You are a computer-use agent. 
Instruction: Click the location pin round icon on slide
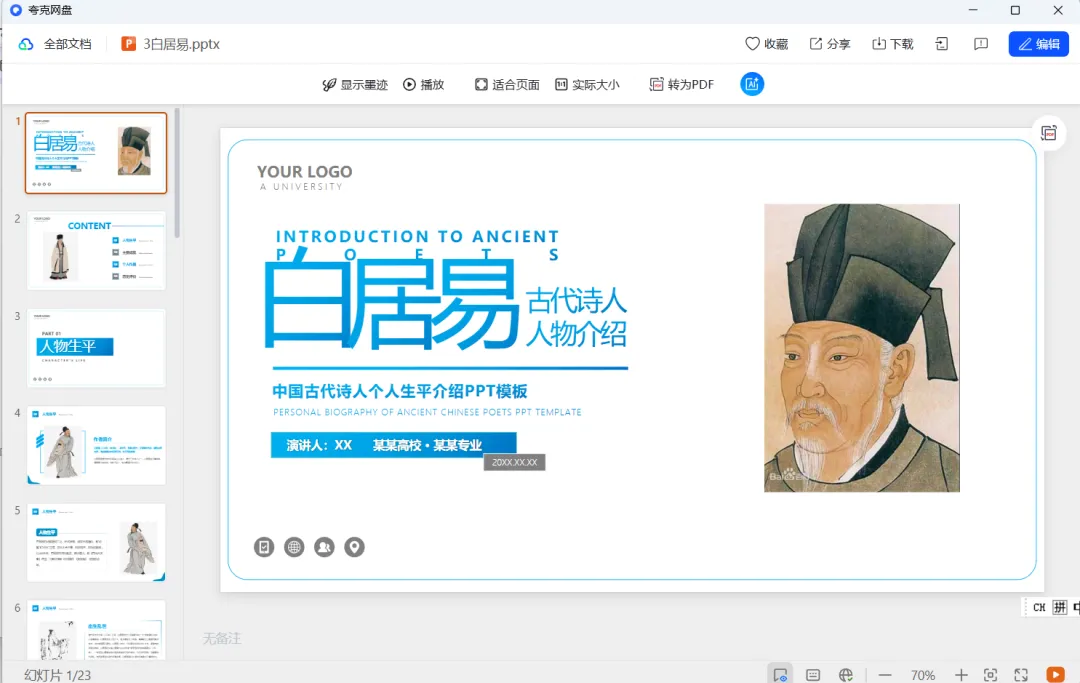click(354, 547)
